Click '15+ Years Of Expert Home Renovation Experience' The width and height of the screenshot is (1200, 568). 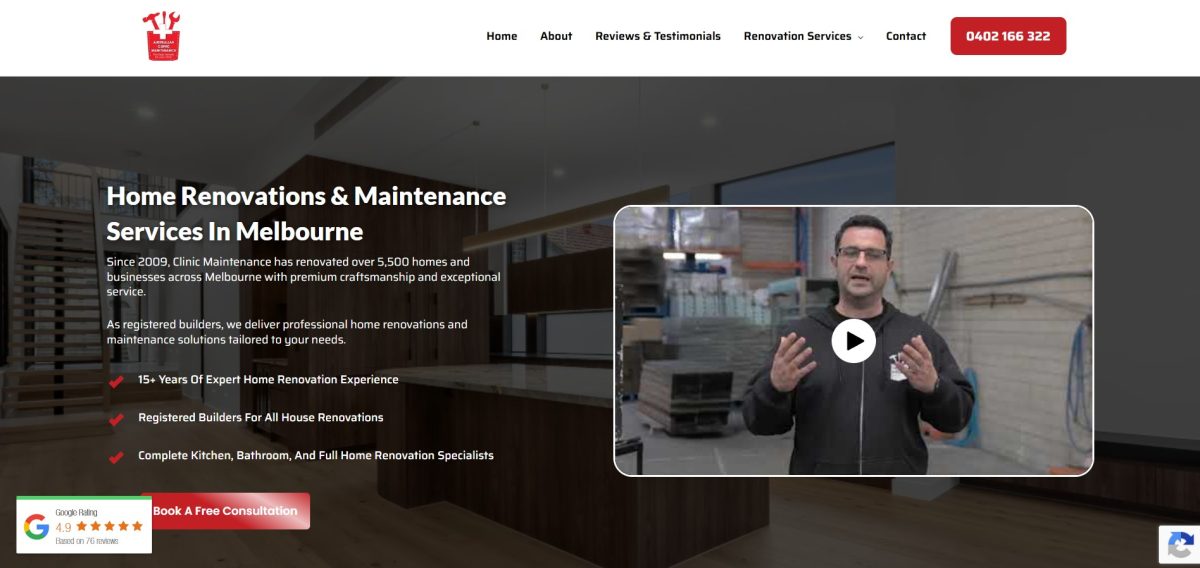click(268, 380)
